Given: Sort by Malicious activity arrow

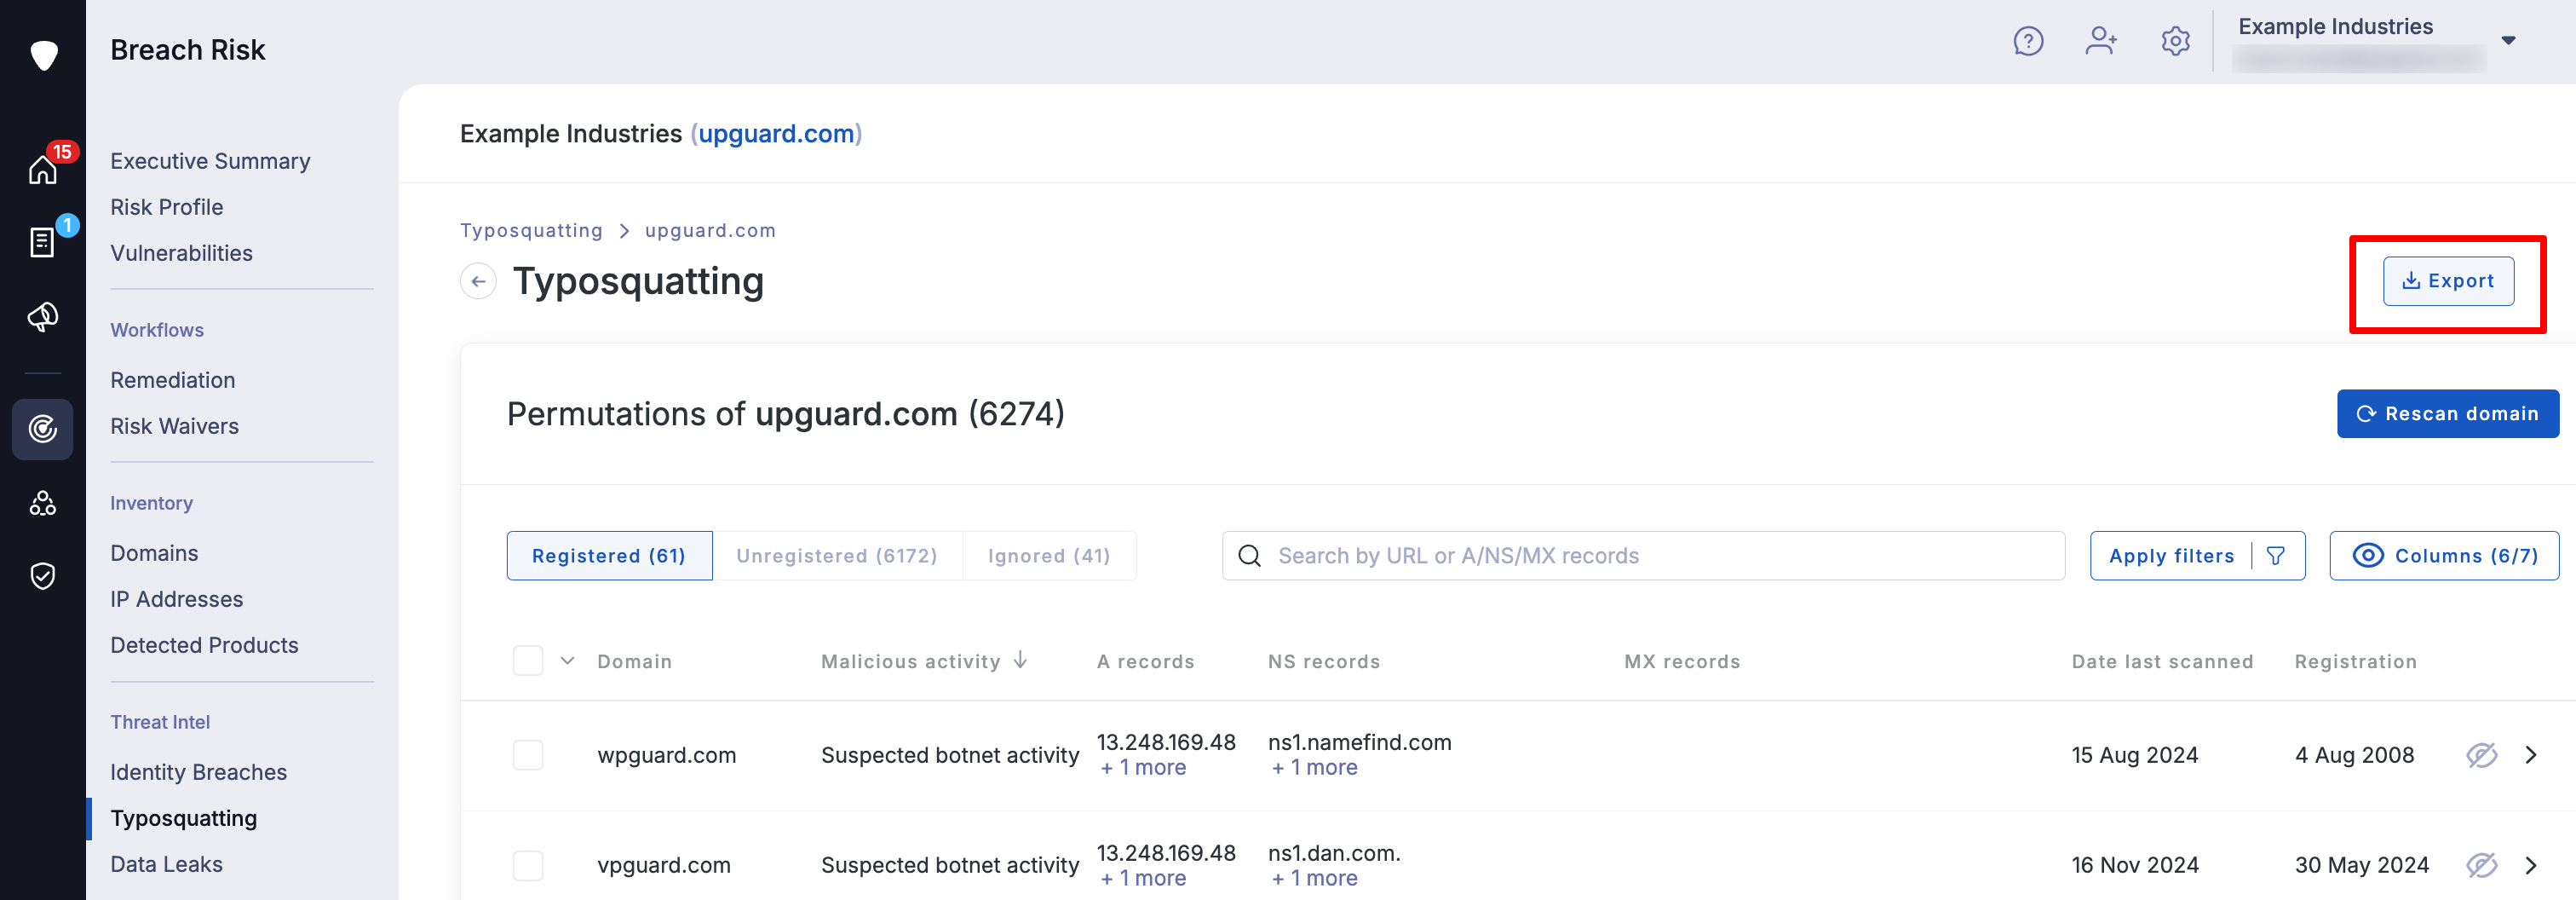Looking at the screenshot, I should click(1020, 660).
